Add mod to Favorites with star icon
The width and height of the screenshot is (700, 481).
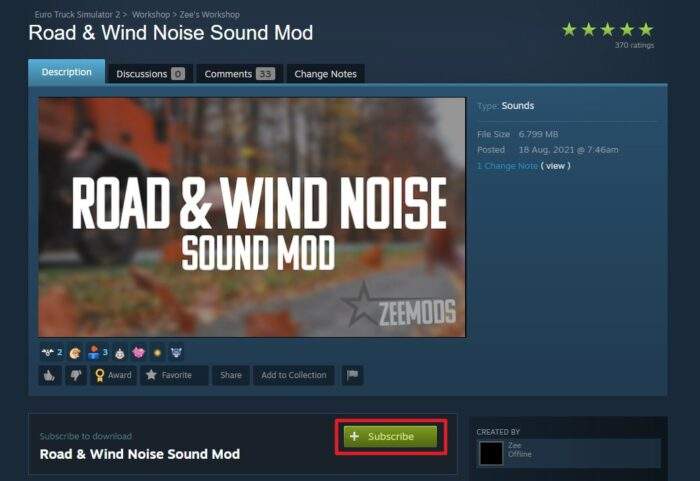pos(174,375)
